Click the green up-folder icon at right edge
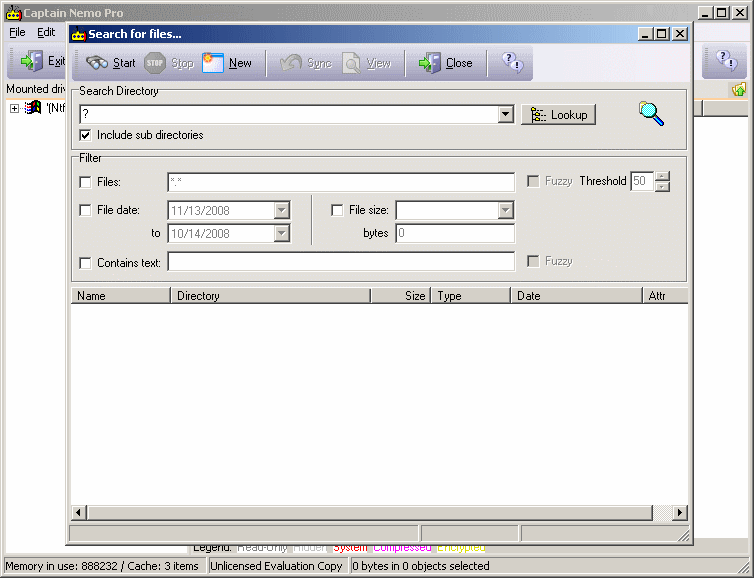The image size is (754, 578). tap(738, 90)
